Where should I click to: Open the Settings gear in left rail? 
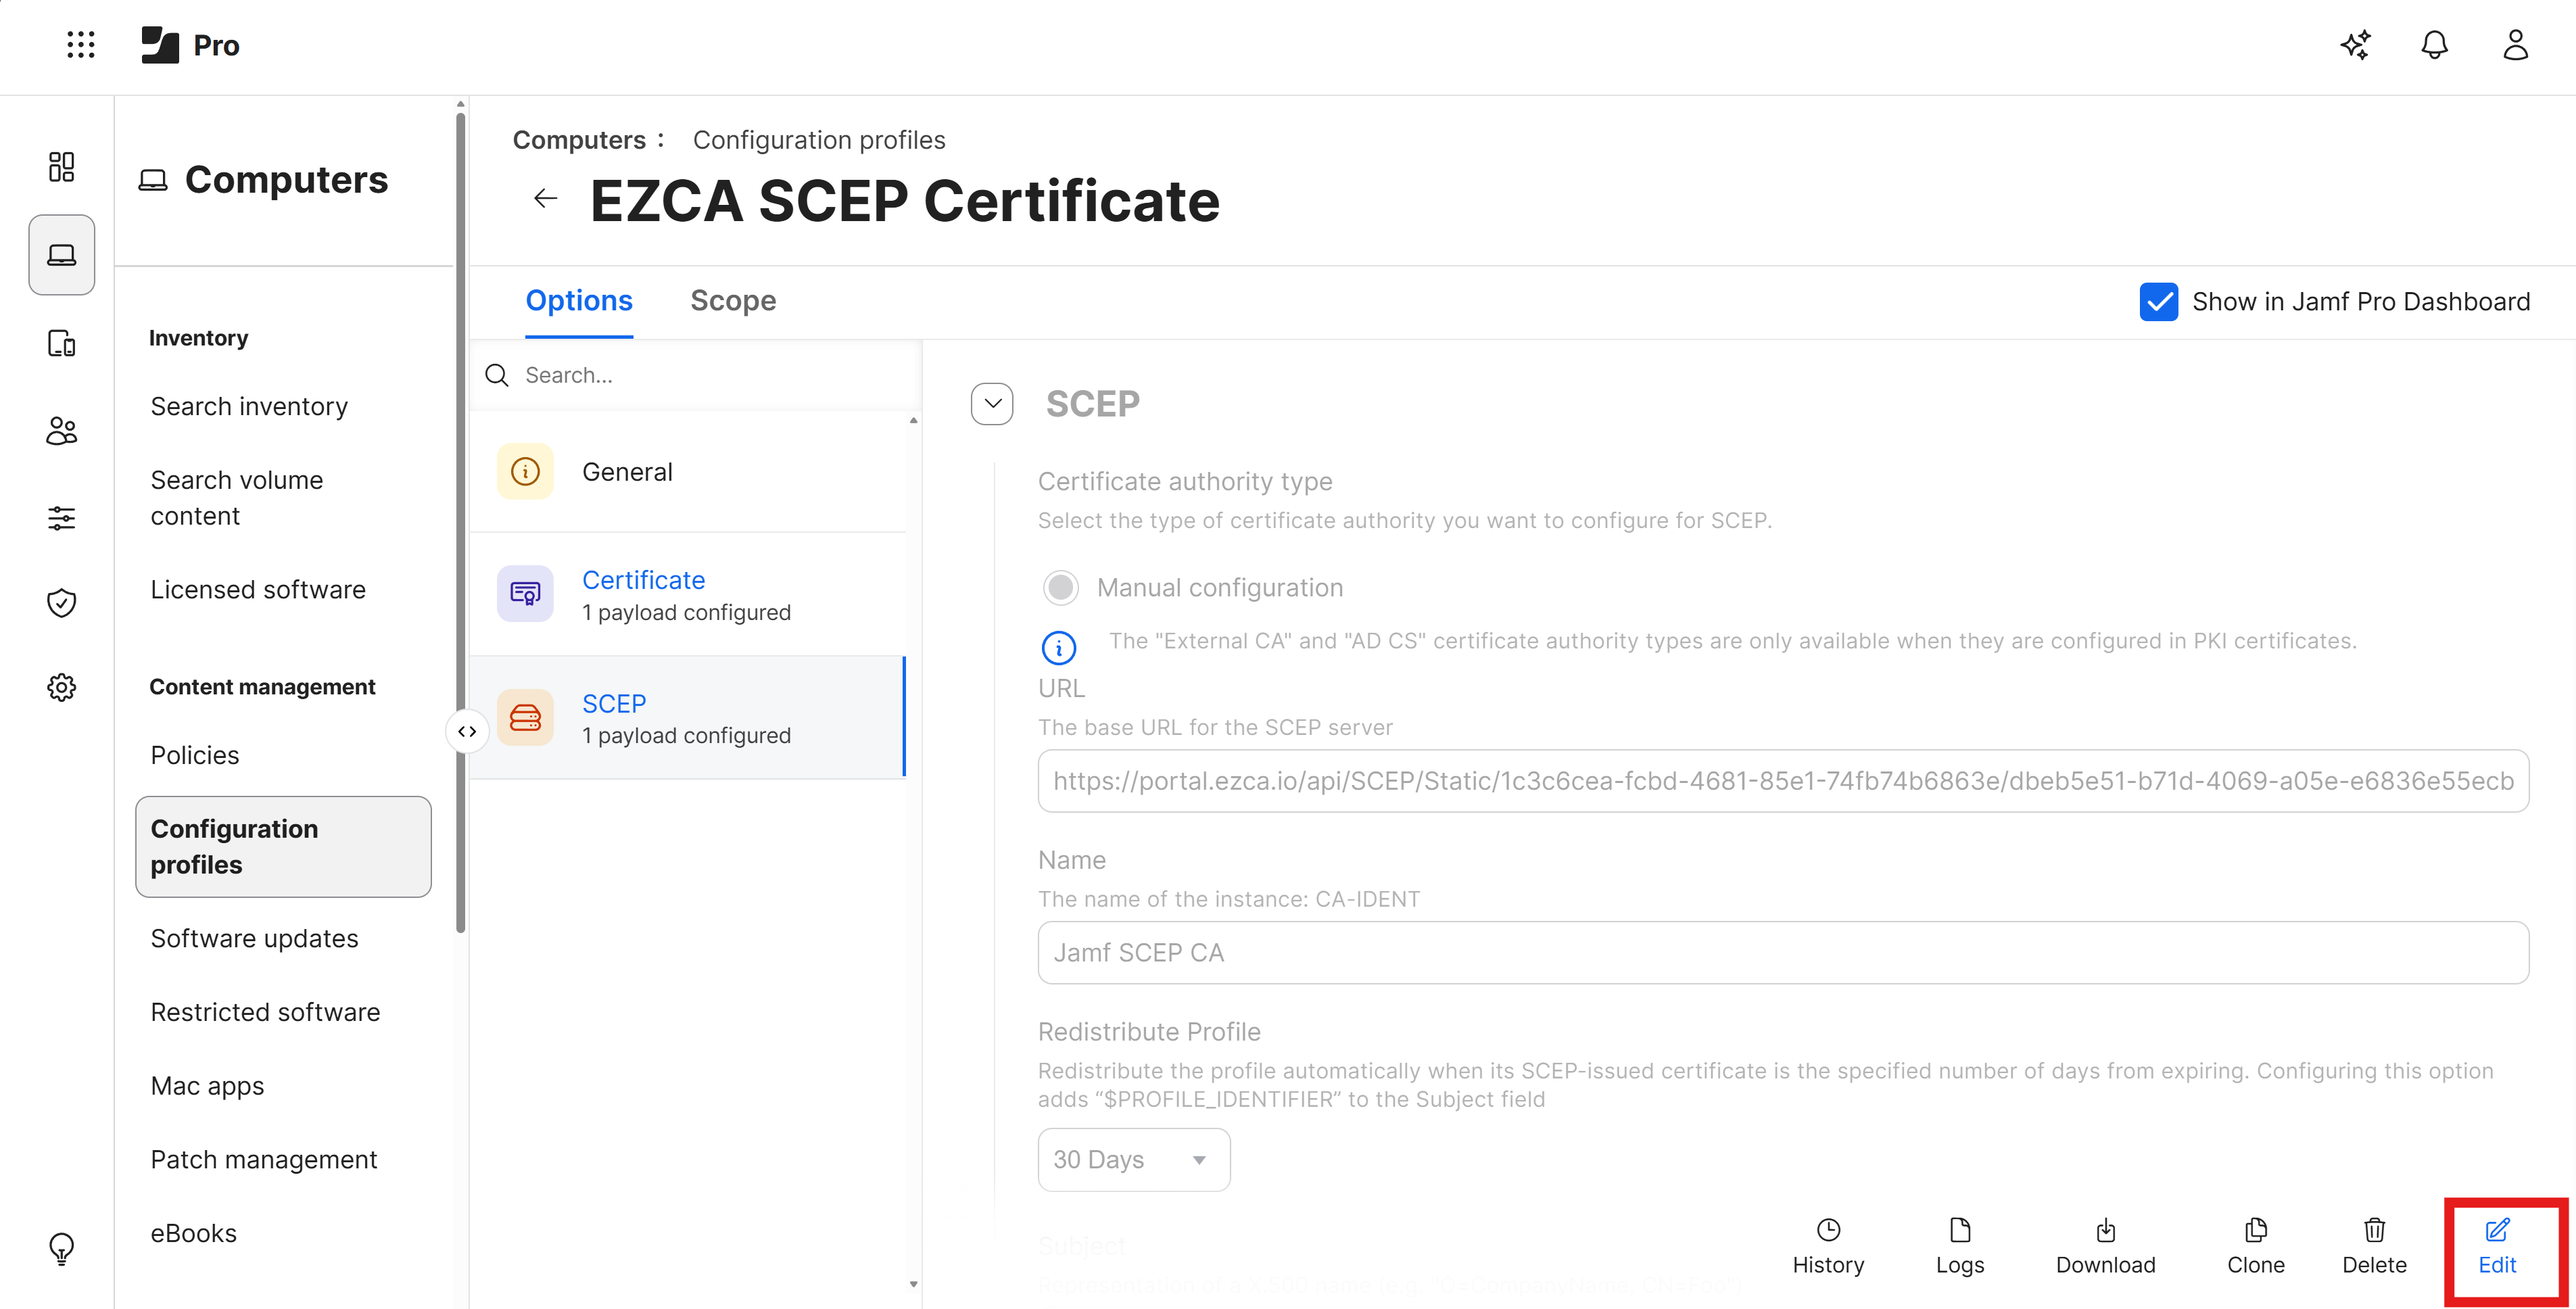pyautogui.click(x=61, y=687)
